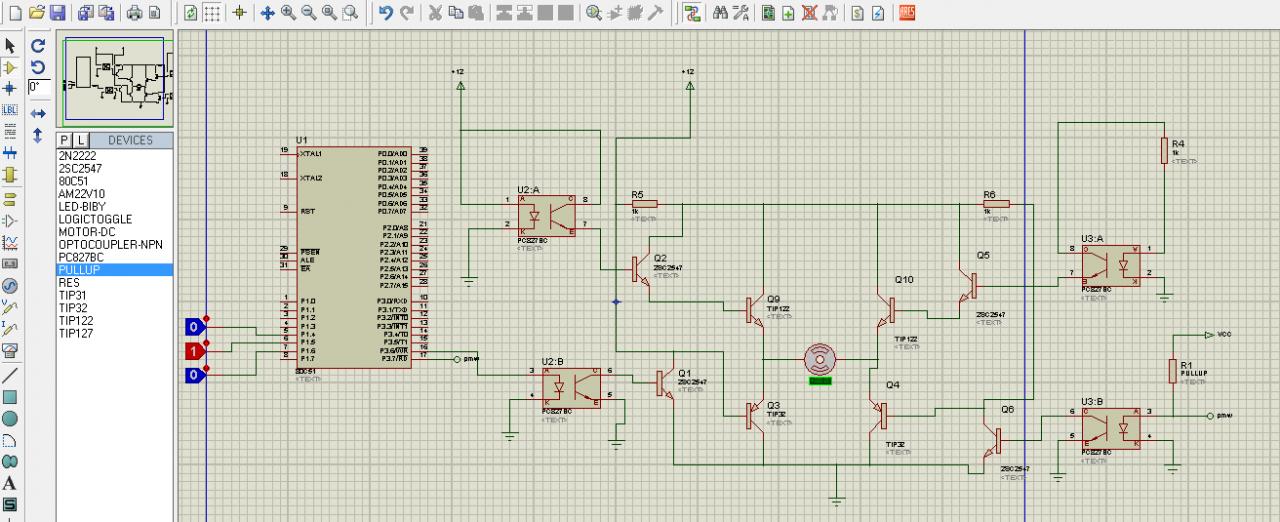Rotate clockwise using the rotate icon
The width and height of the screenshot is (1280, 522).
pyautogui.click(x=38, y=46)
